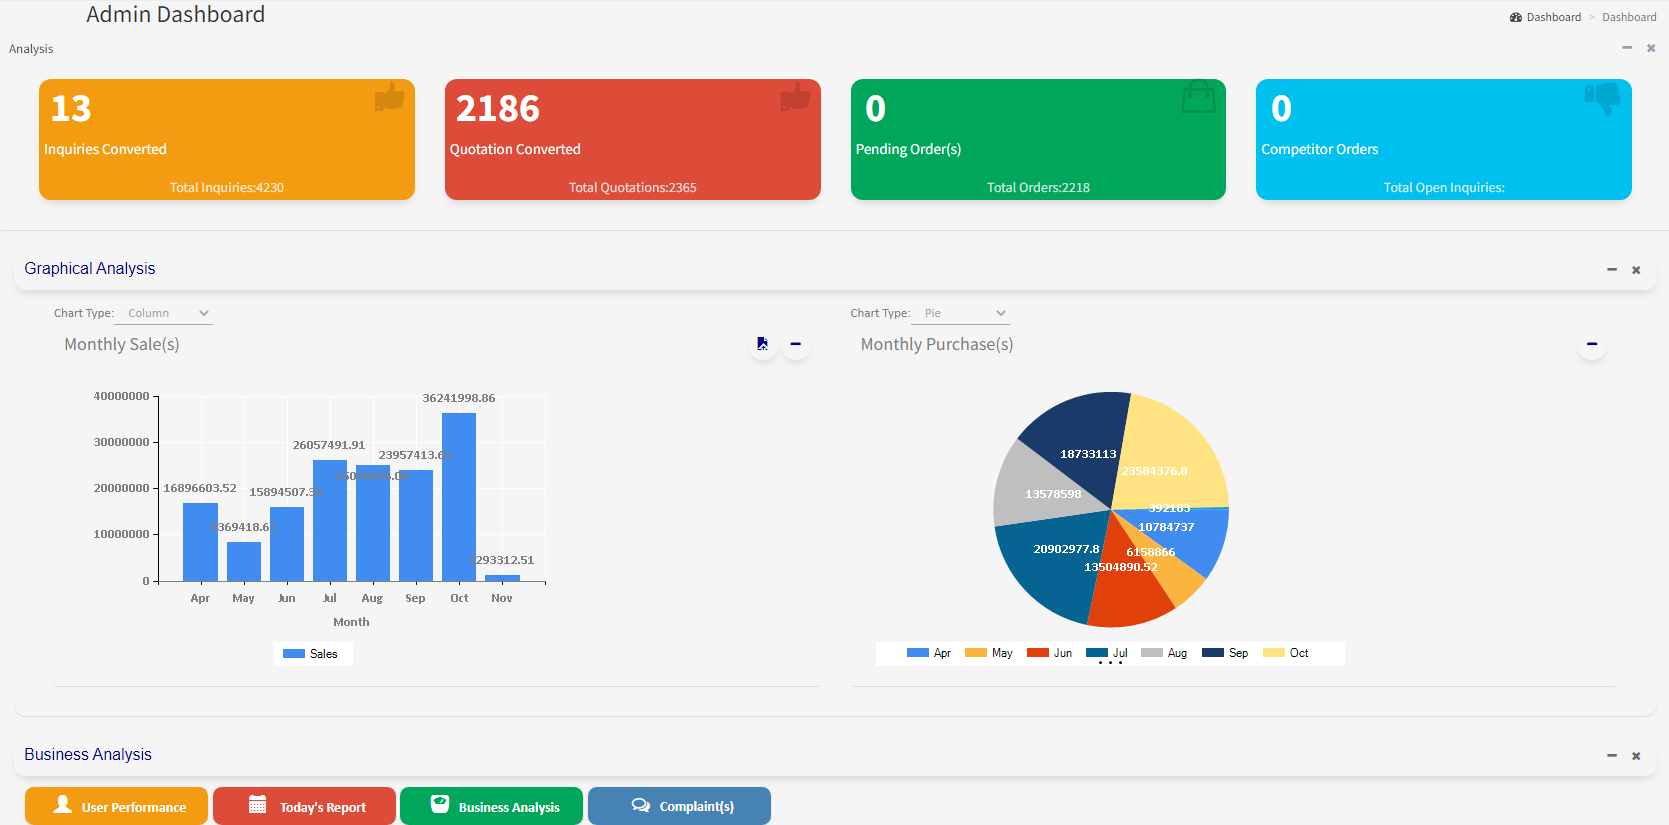Open the Pie chart type dropdown
This screenshot has width=1669, height=825.
coord(960,313)
